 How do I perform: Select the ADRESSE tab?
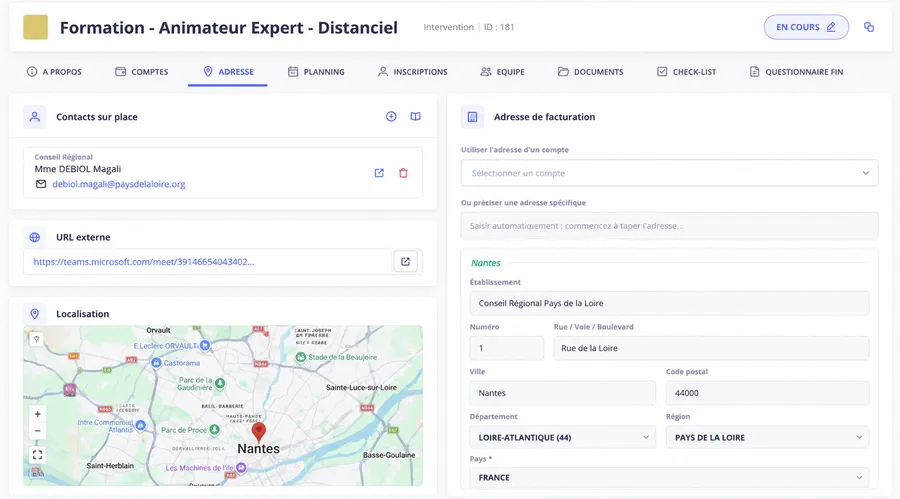[228, 72]
